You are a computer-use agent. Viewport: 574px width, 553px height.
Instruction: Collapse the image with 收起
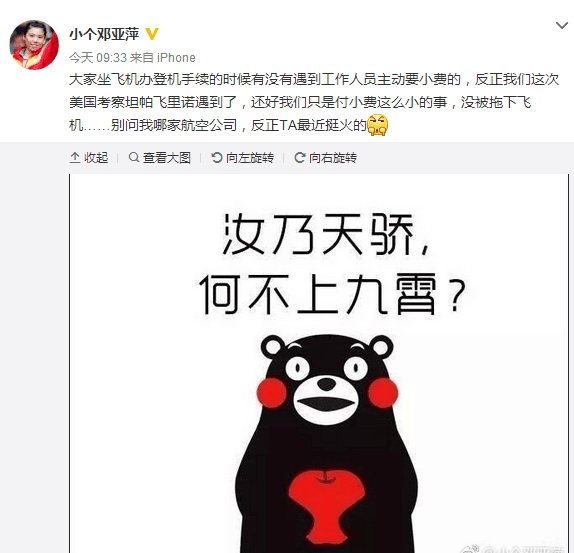click(x=89, y=158)
